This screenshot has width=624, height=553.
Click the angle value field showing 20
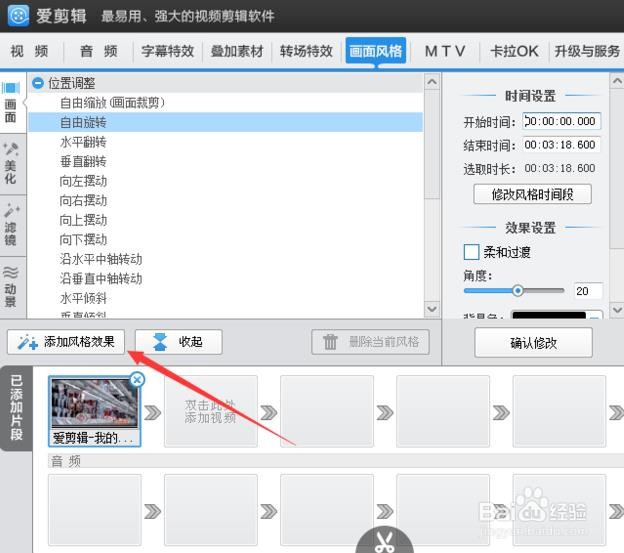(587, 291)
